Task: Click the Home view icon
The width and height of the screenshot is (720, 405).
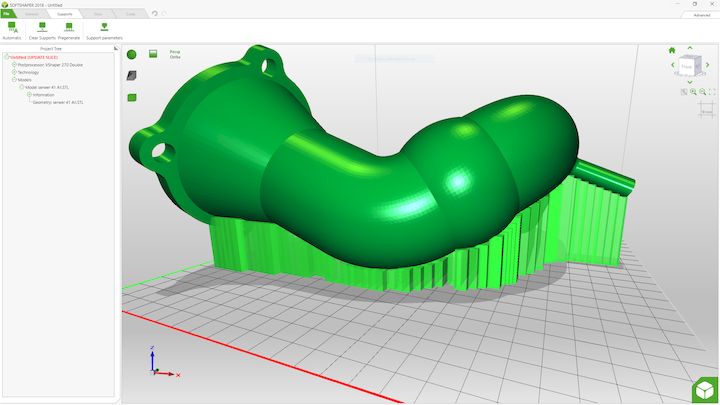Action: click(x=672, y=49)
